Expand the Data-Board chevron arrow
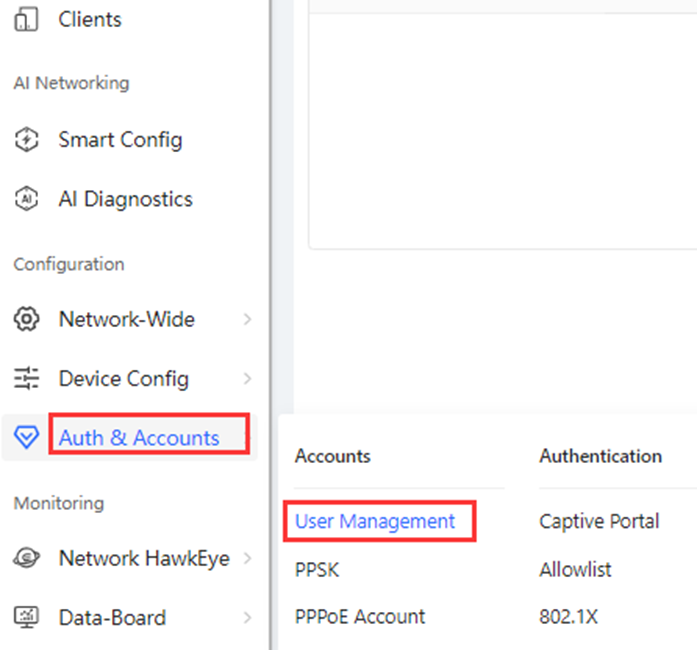Viewport: 697px width, 650px height. [248, 618]
